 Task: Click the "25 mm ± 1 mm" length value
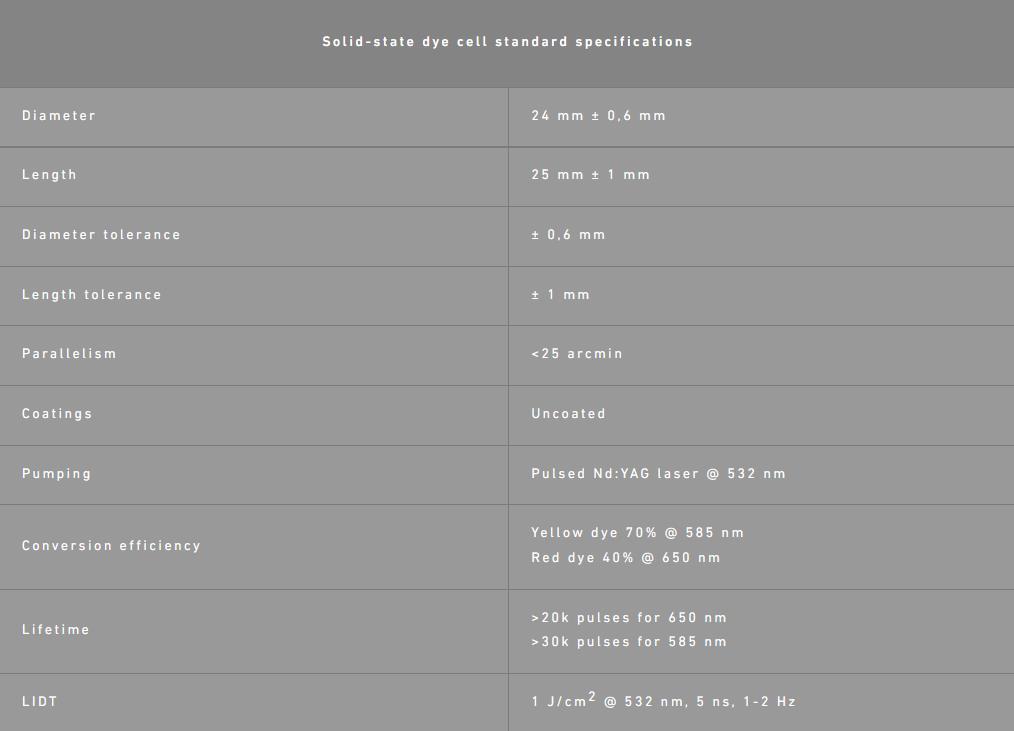click(x=590, y=175)
